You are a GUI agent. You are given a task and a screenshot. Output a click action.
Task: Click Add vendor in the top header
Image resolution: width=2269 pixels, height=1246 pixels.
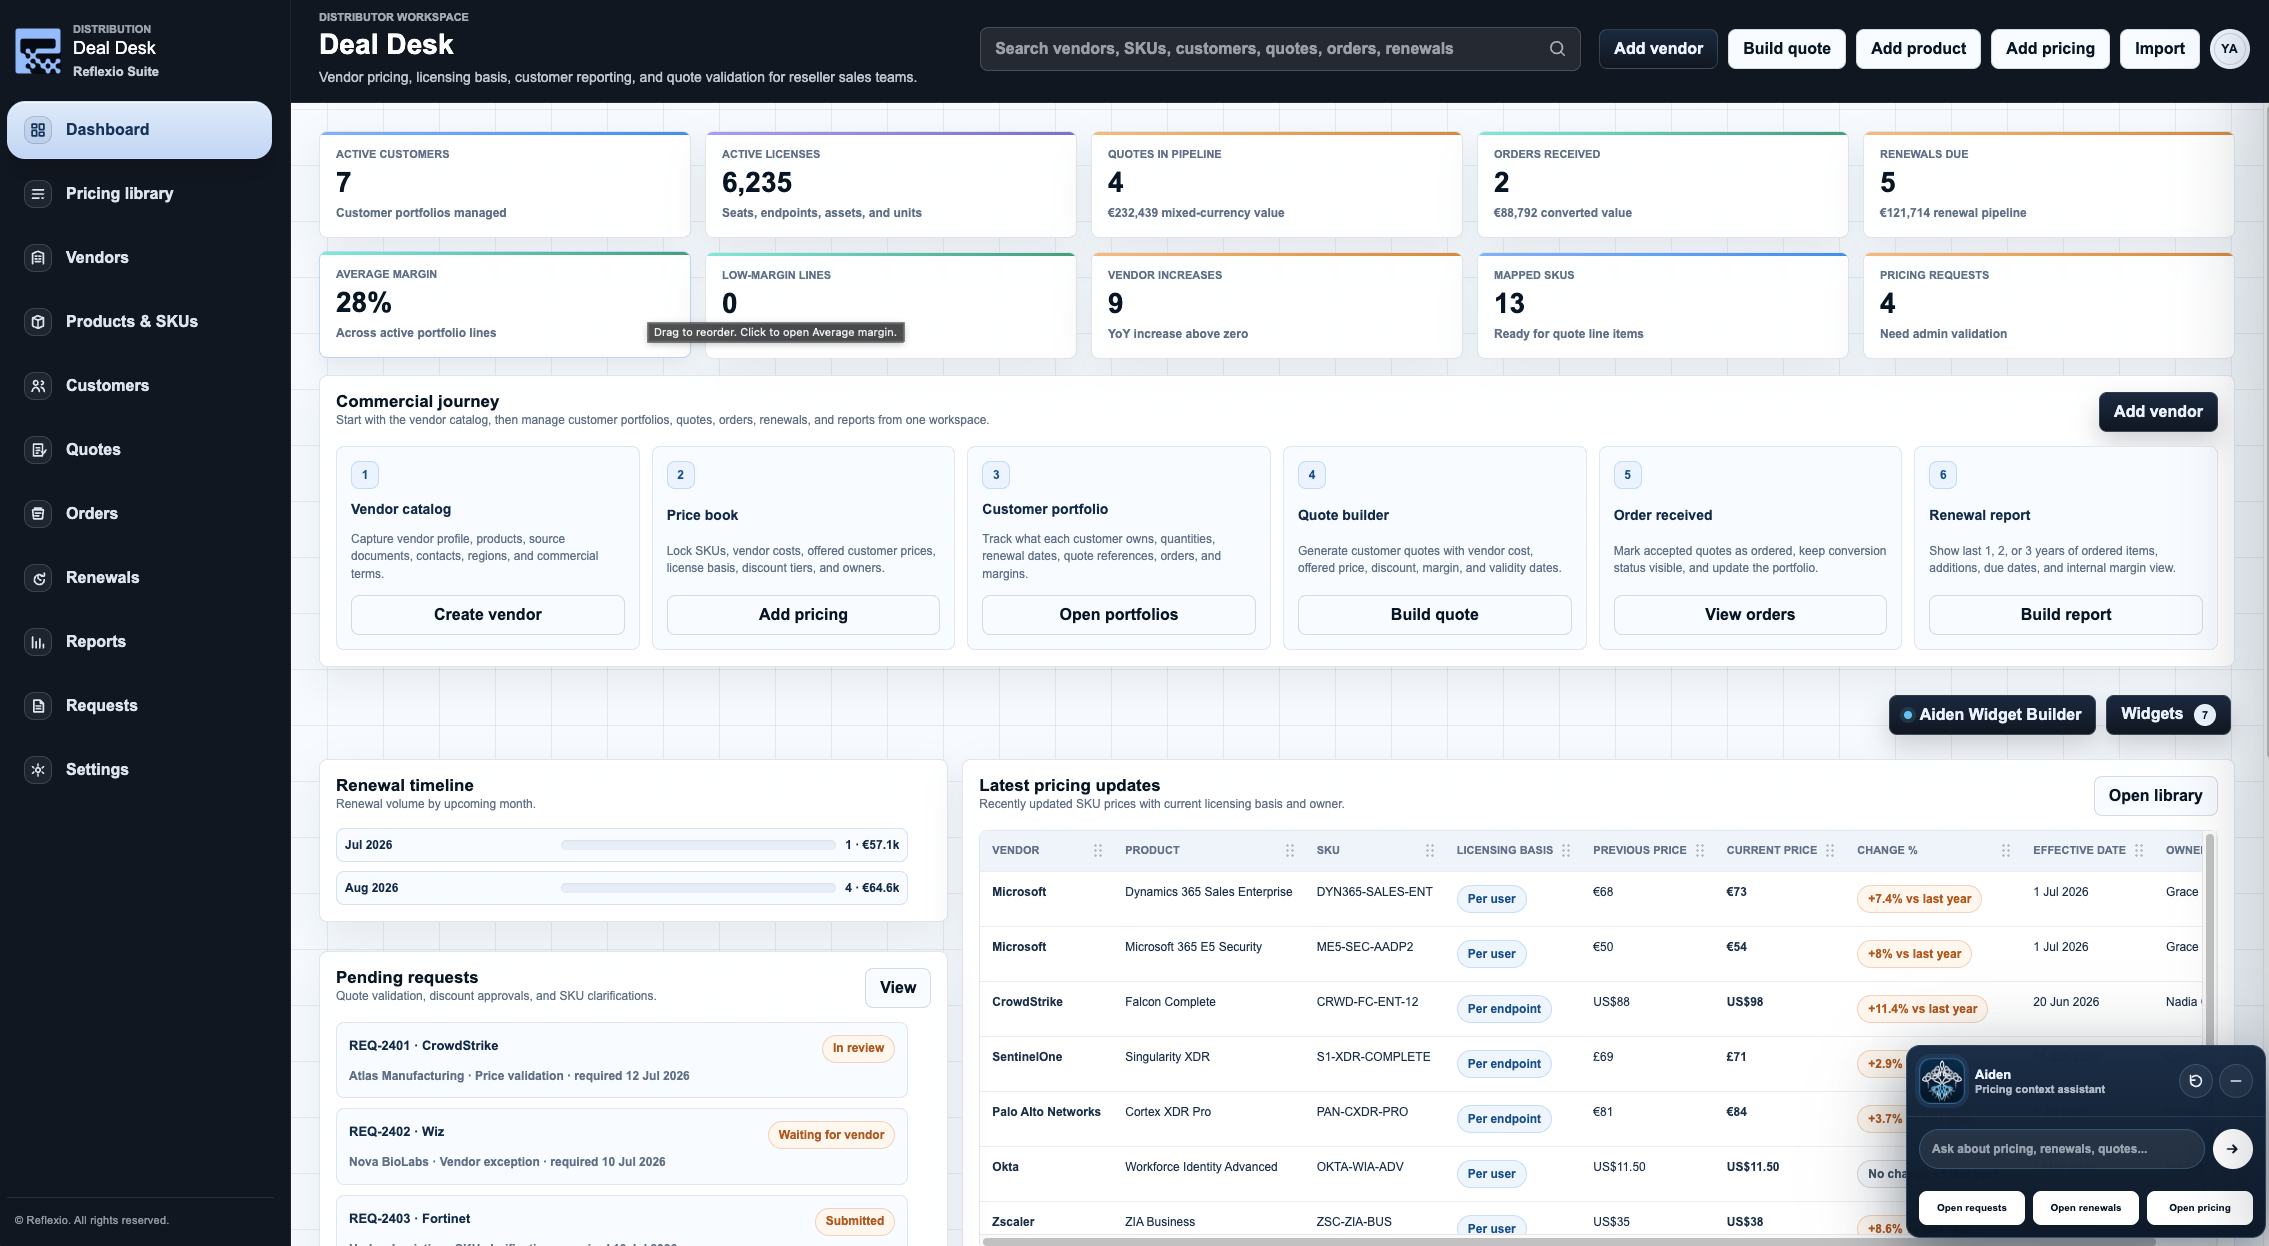click(x=1658, y=49)
